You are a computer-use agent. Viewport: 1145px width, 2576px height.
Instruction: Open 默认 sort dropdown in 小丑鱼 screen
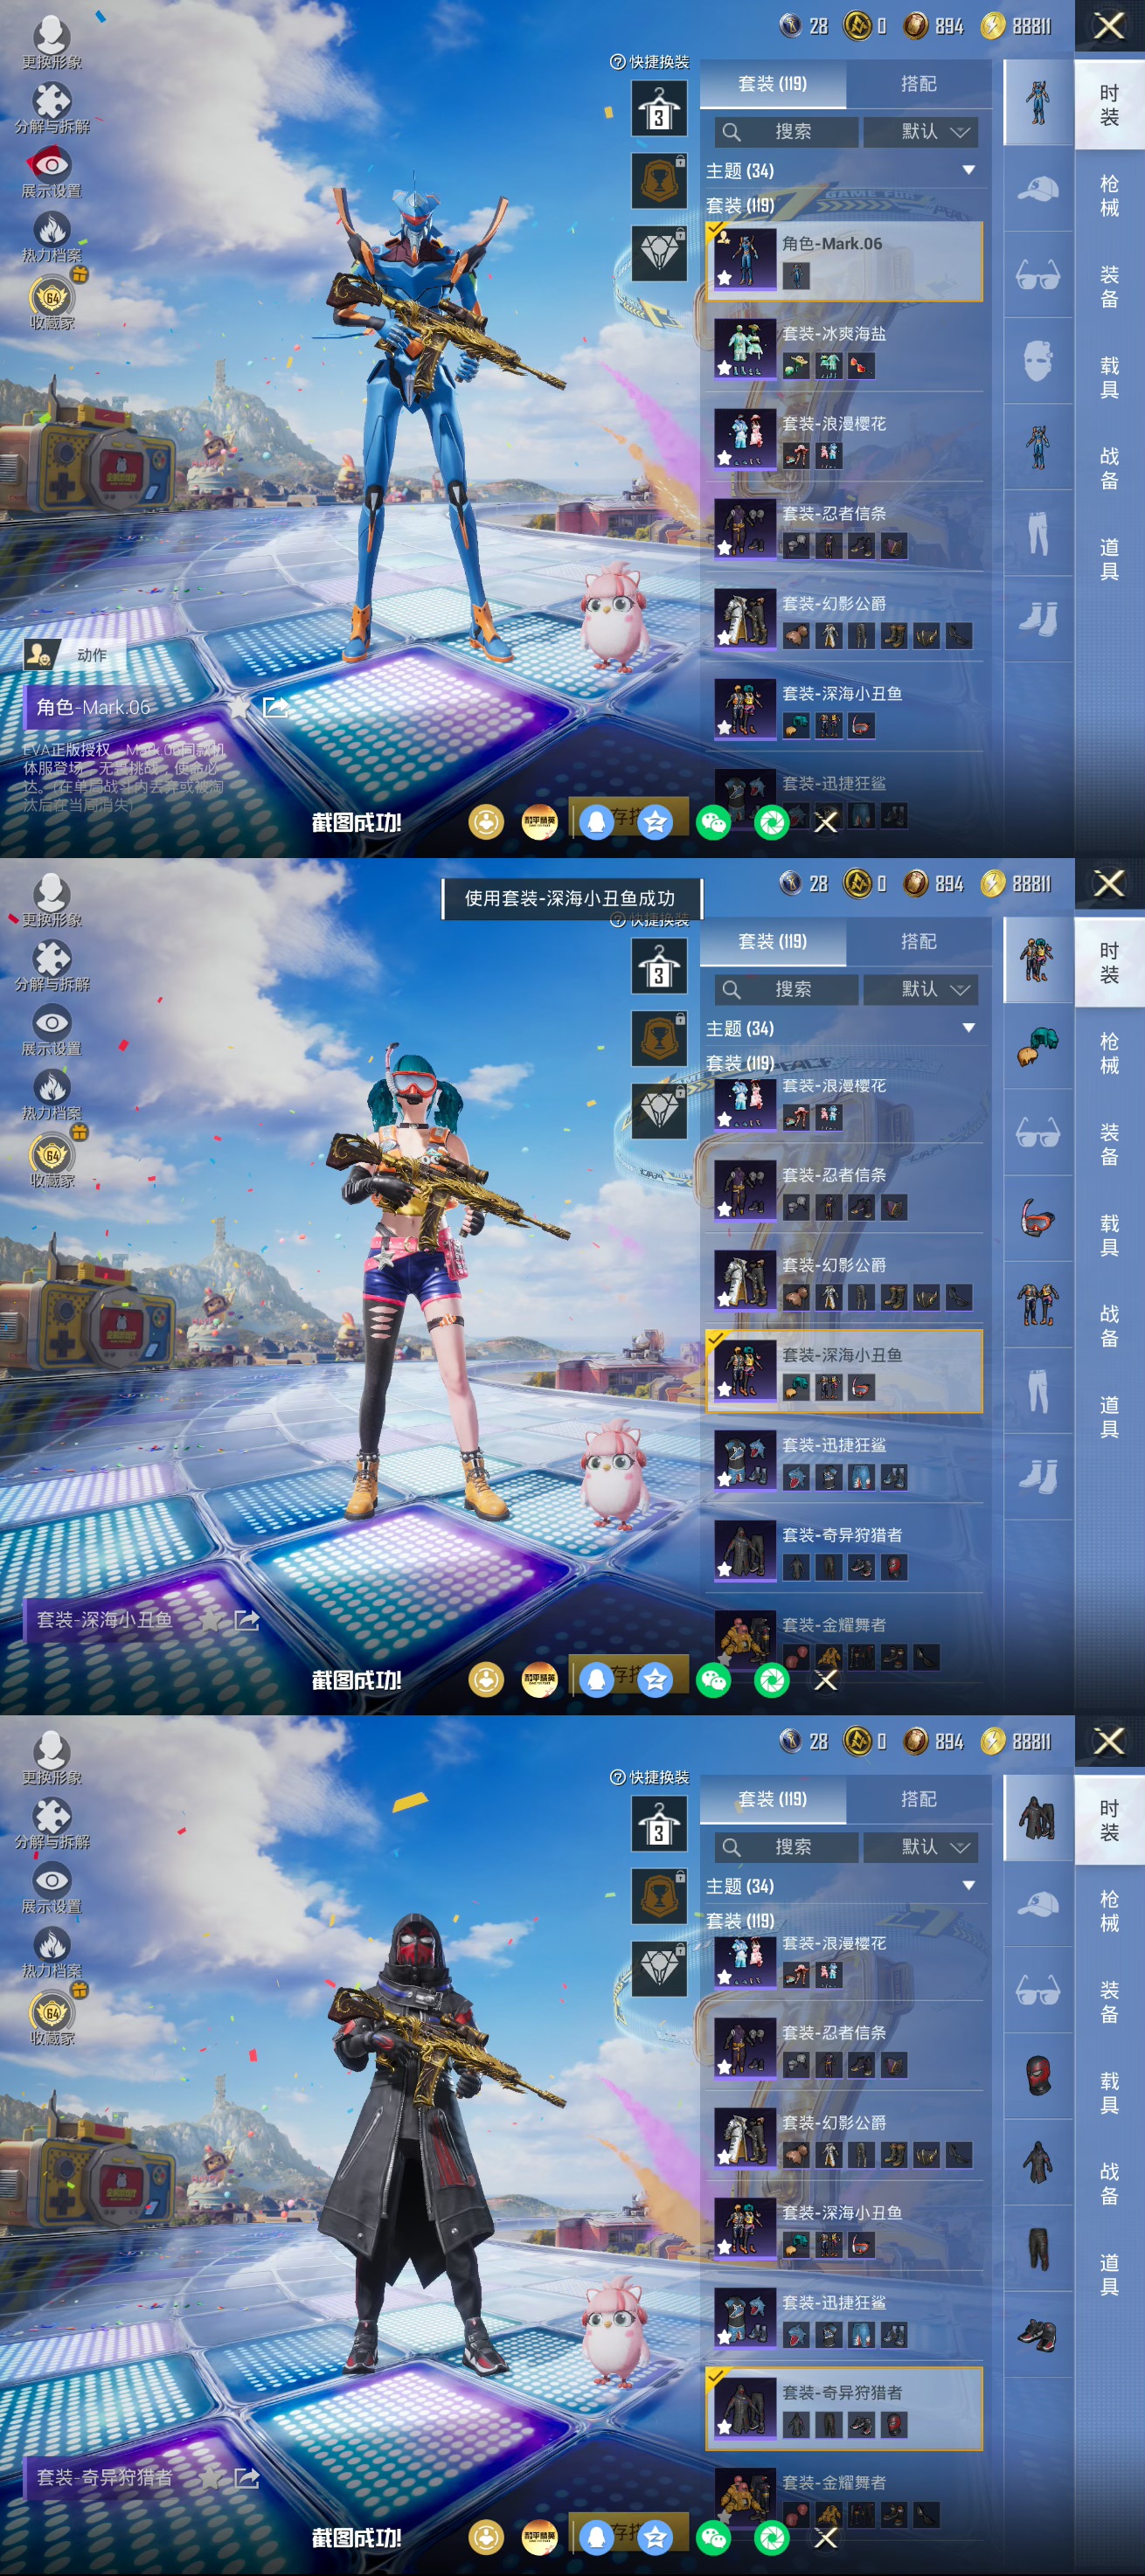click(x=921, y=990)
